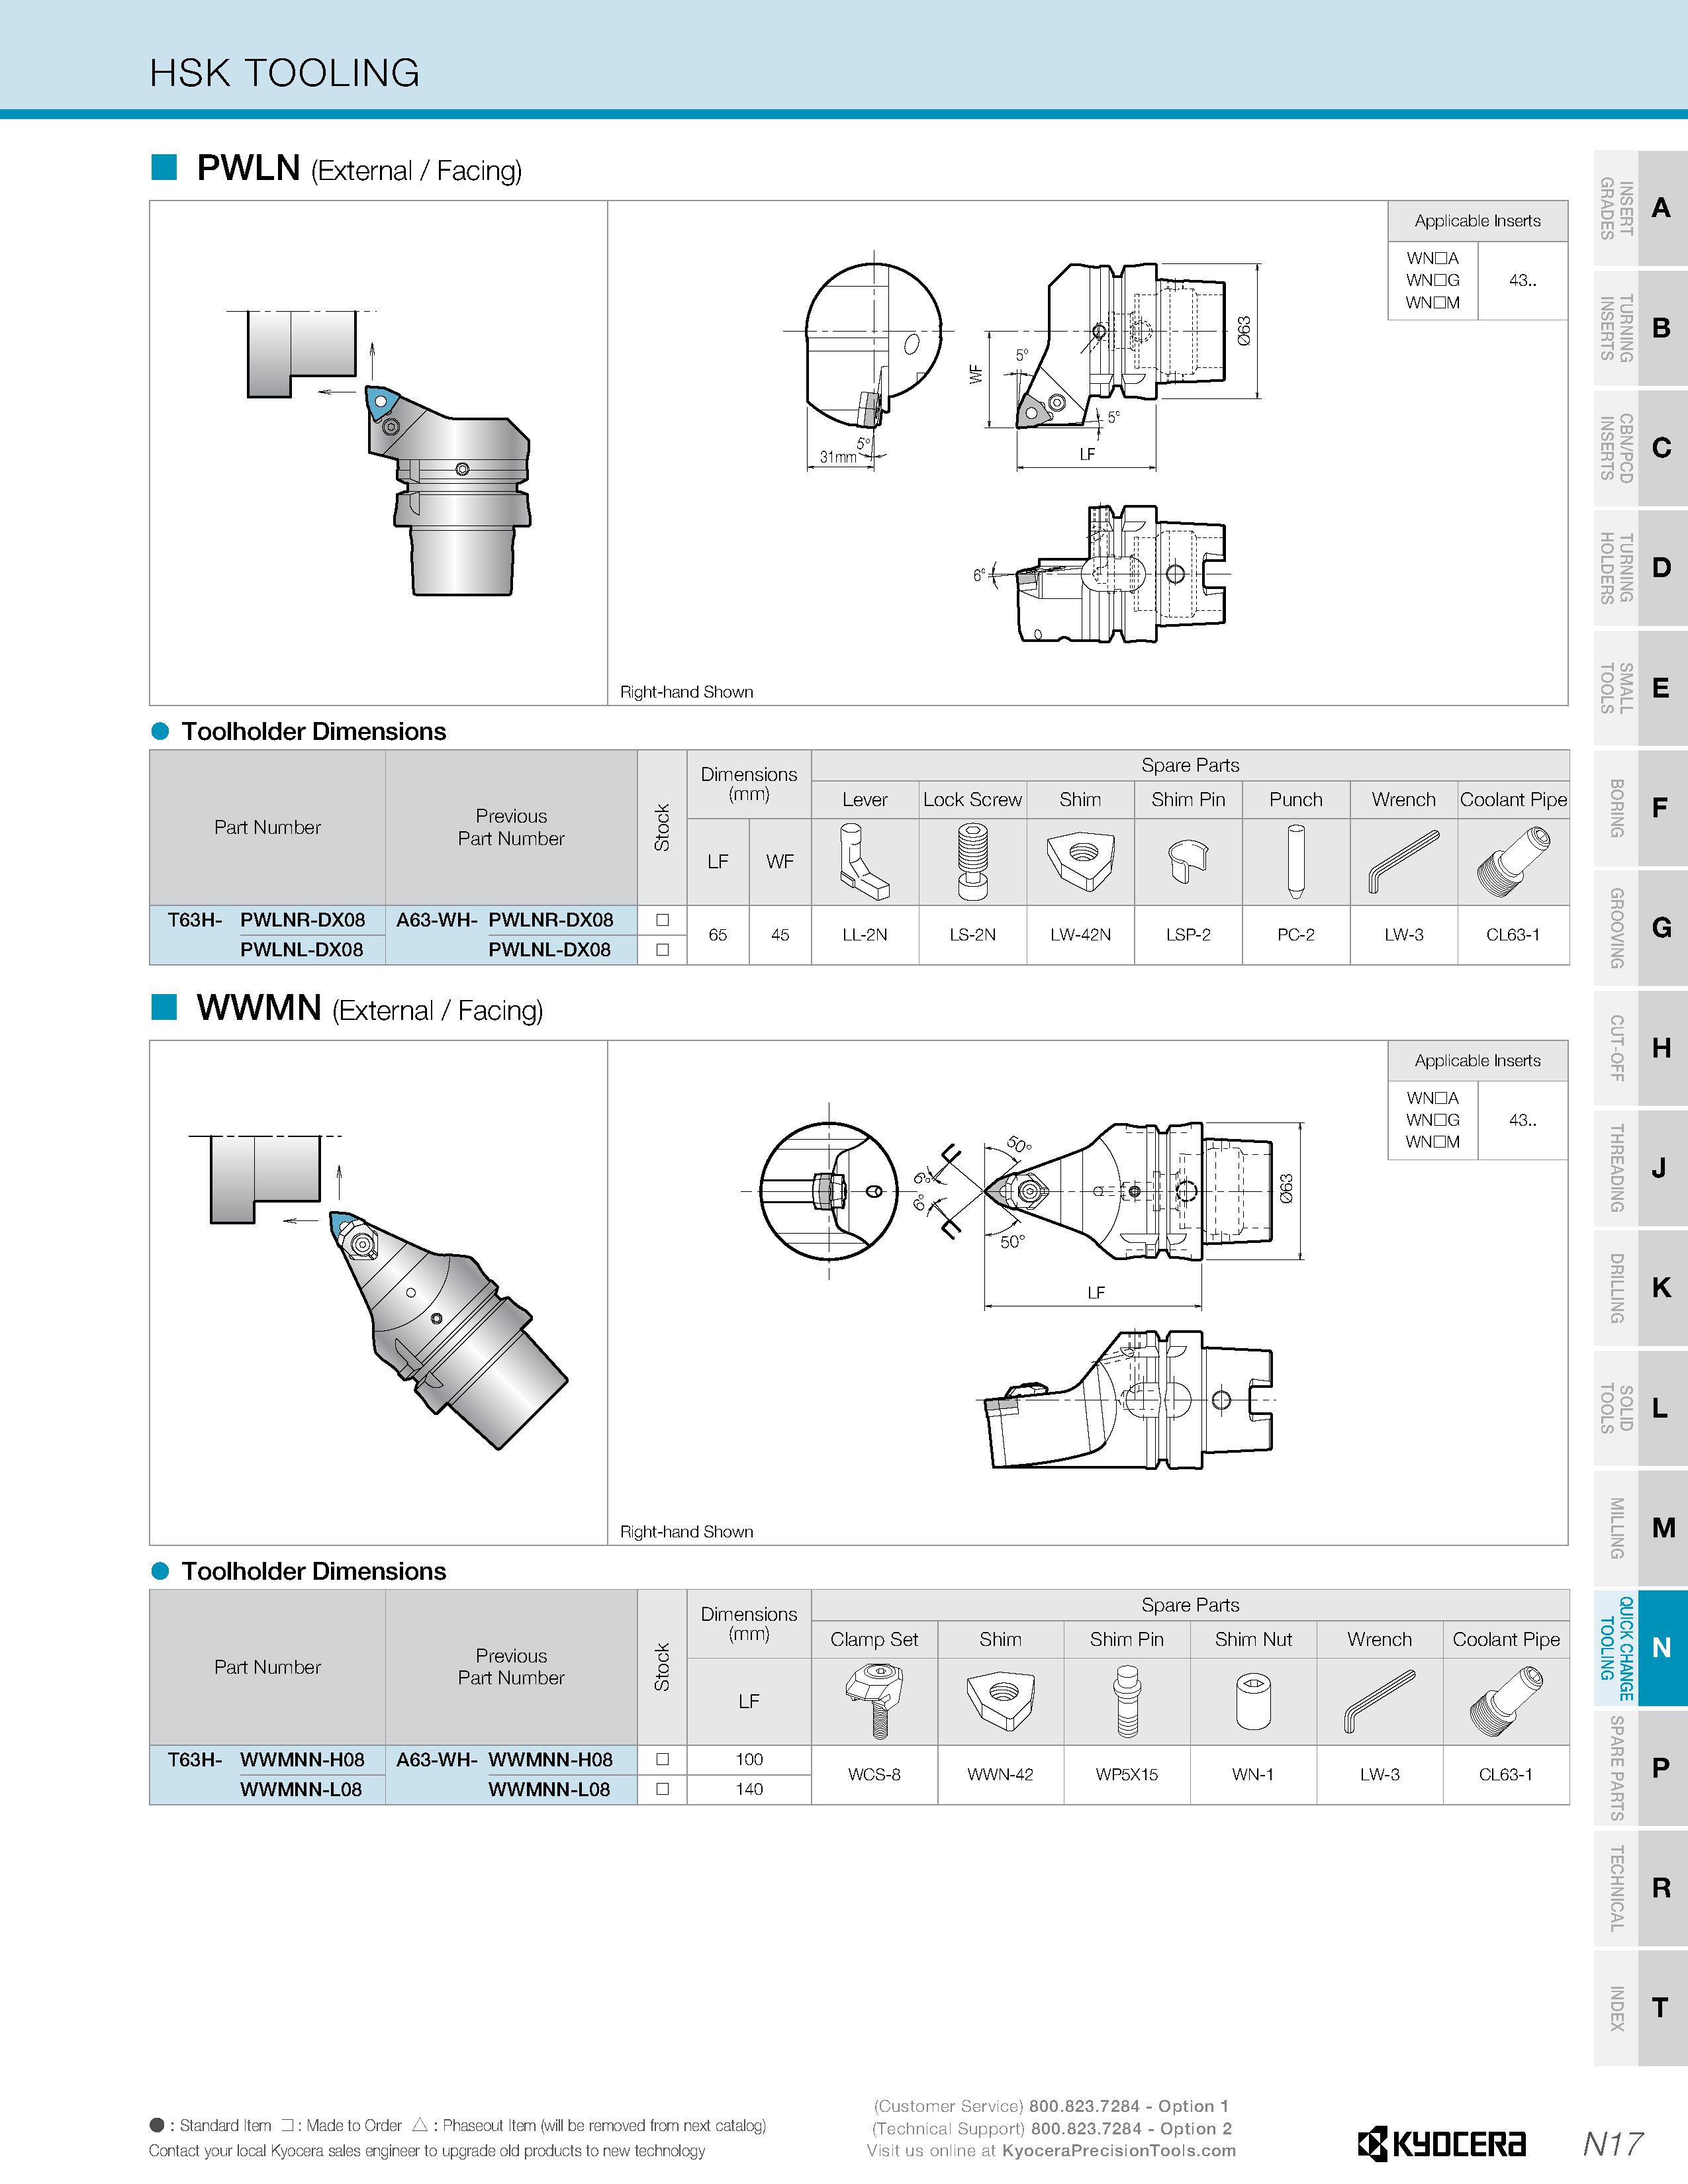Click the Punch spare part image
Image resolution: width=1688 pixels, height=2184 pixels.
pyautogui.click(x=1295, y=861)
